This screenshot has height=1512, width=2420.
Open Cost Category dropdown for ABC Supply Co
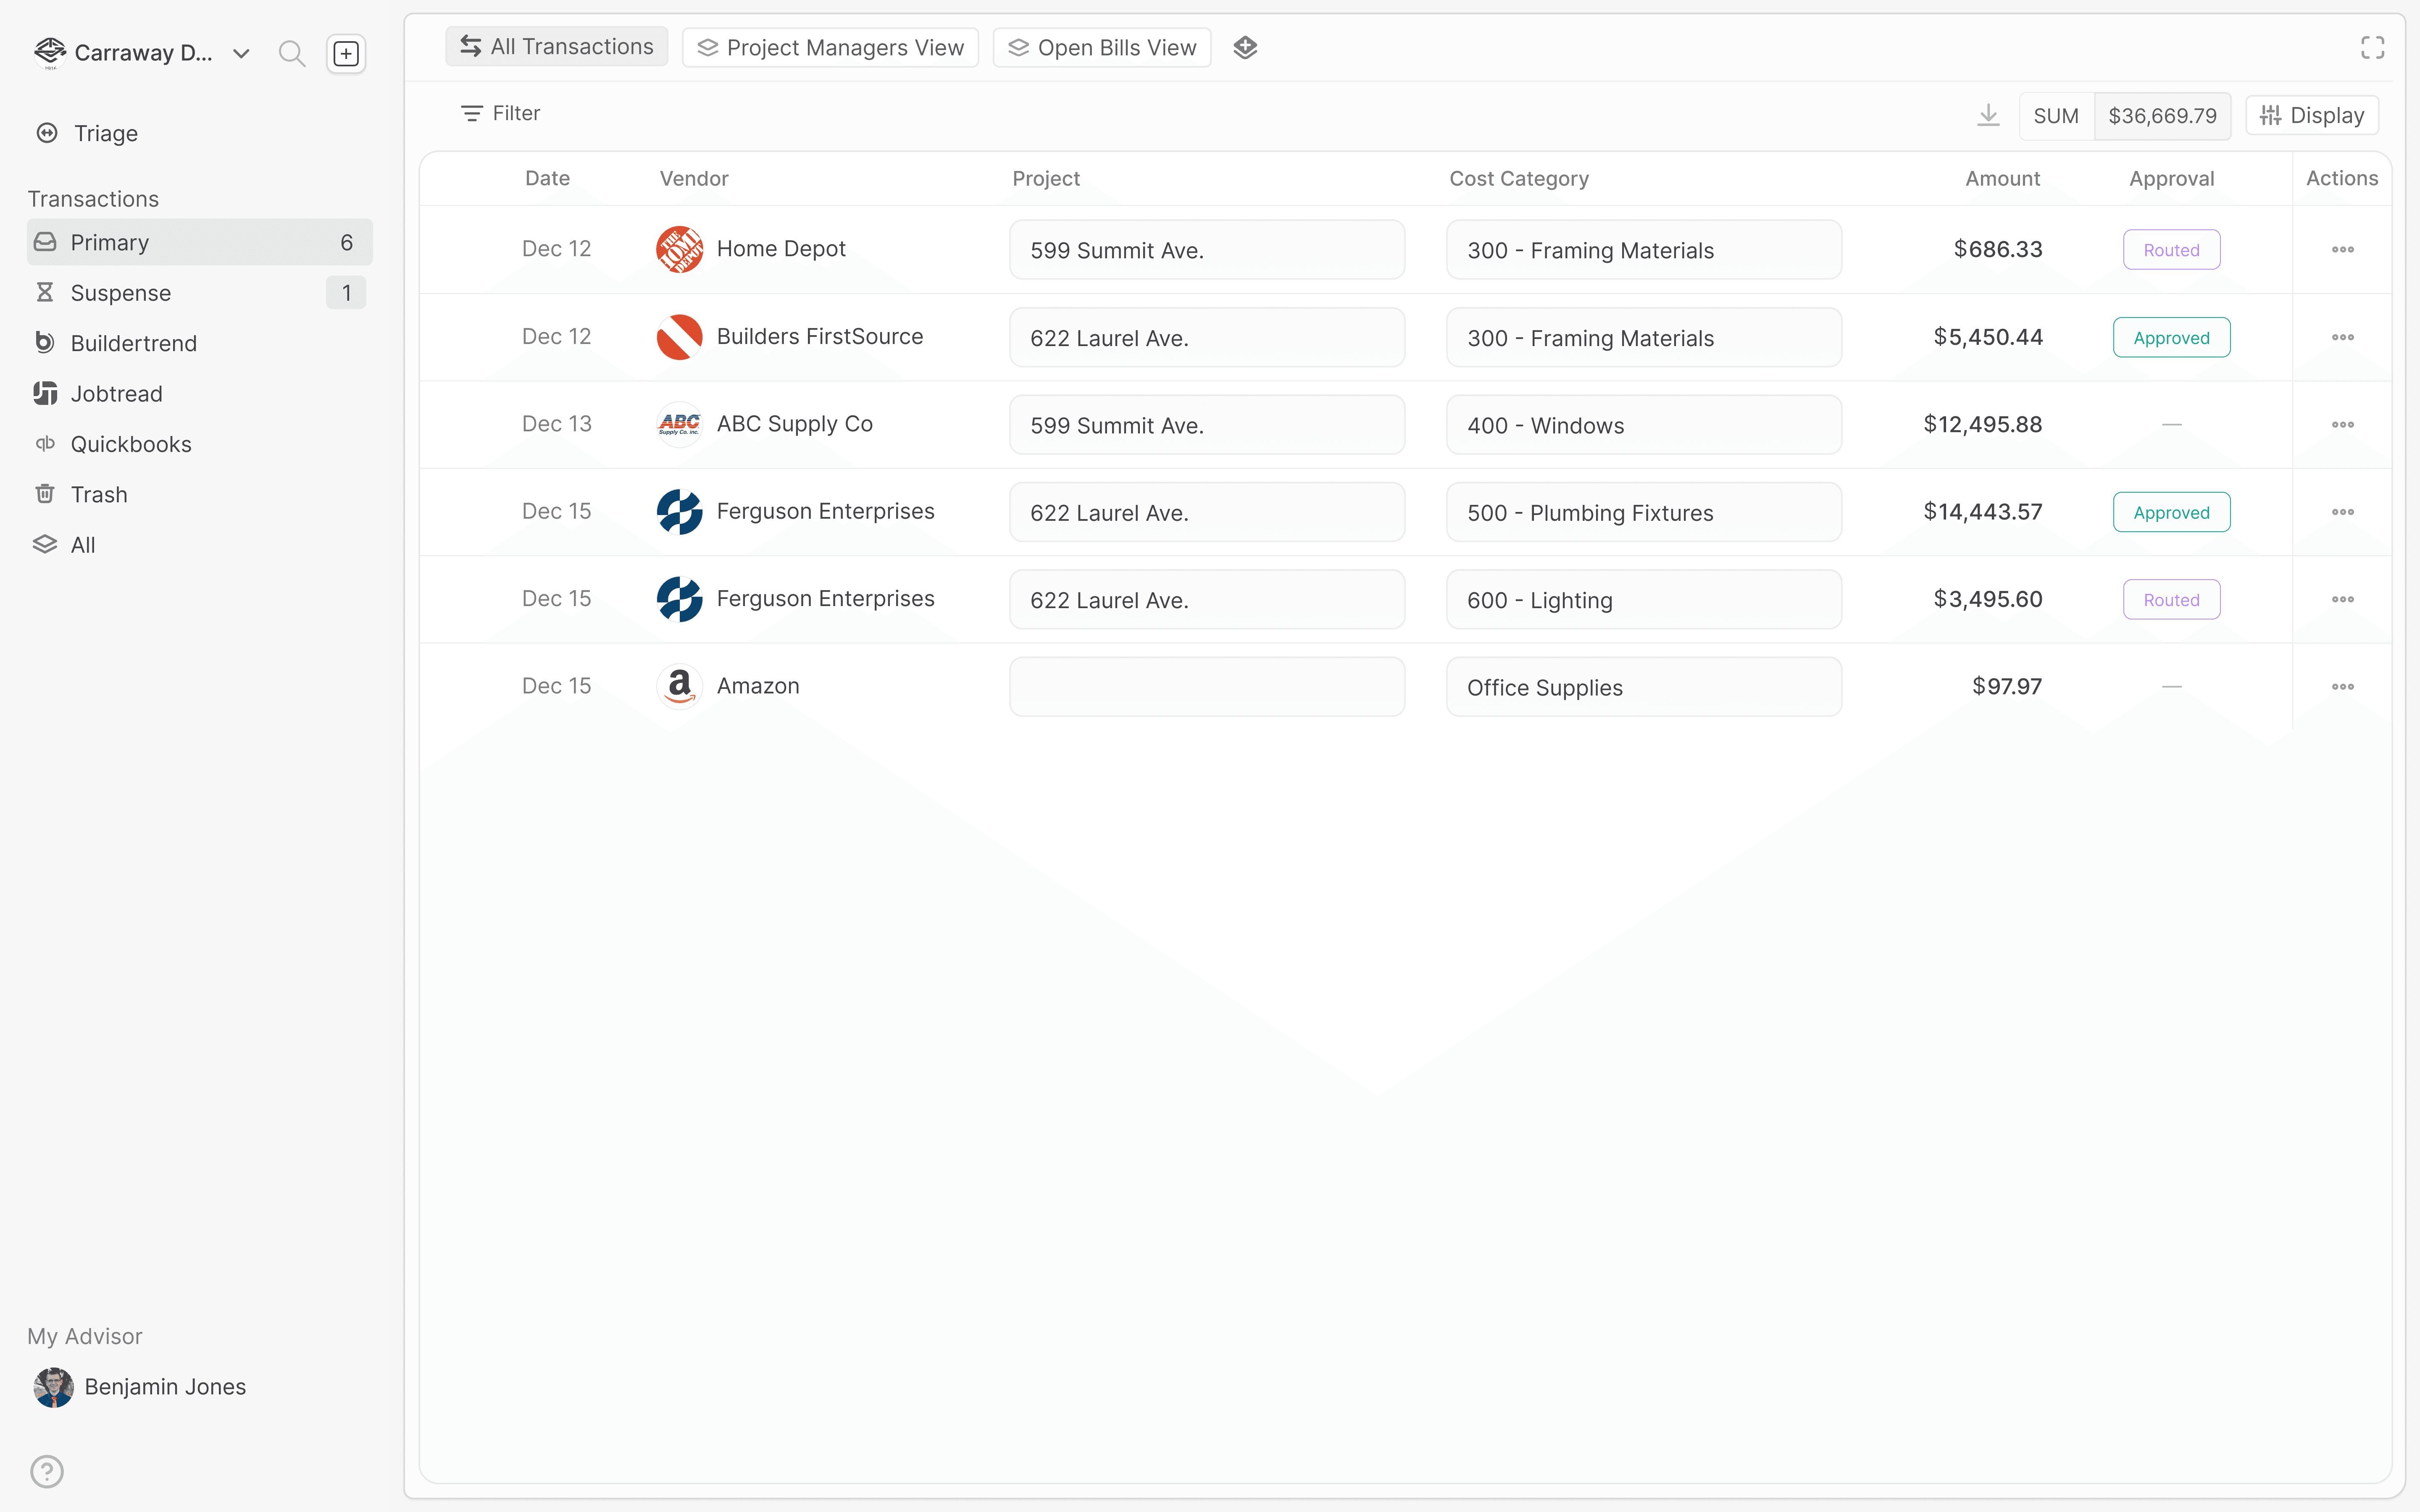click(1643, 425)
